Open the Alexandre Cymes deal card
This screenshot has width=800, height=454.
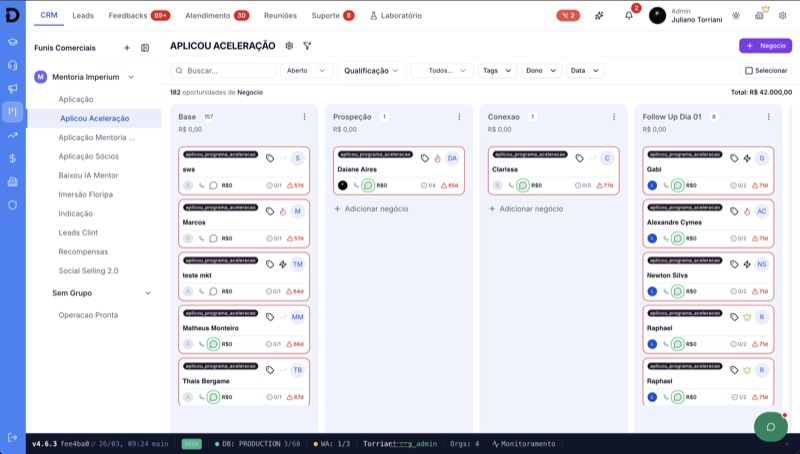click(708, 224)
